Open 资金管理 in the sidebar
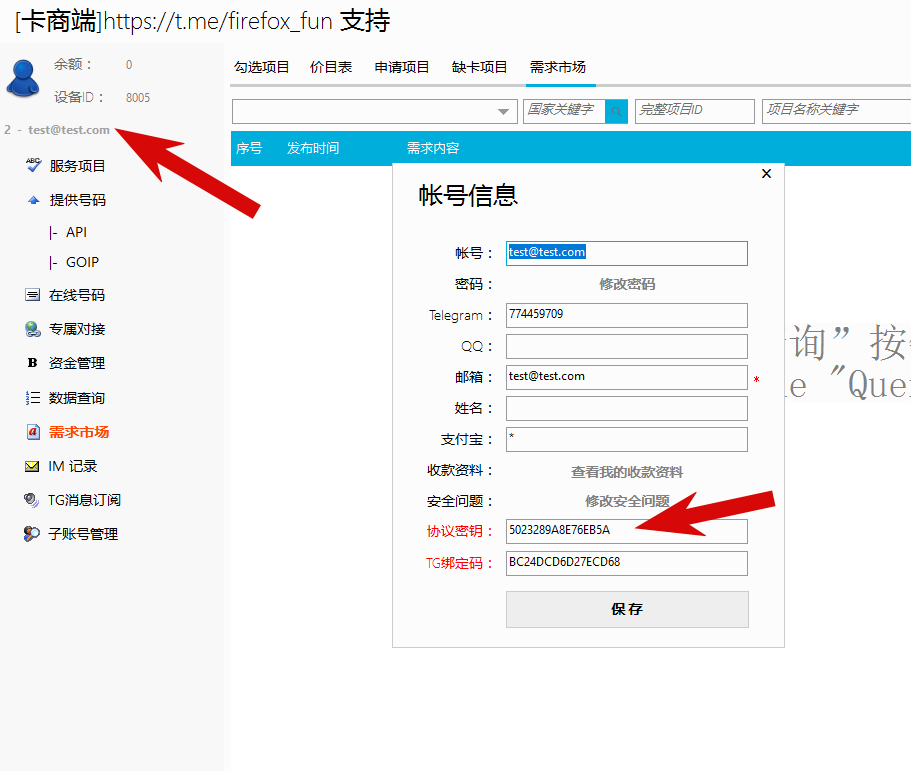 [x=77, y=364]
